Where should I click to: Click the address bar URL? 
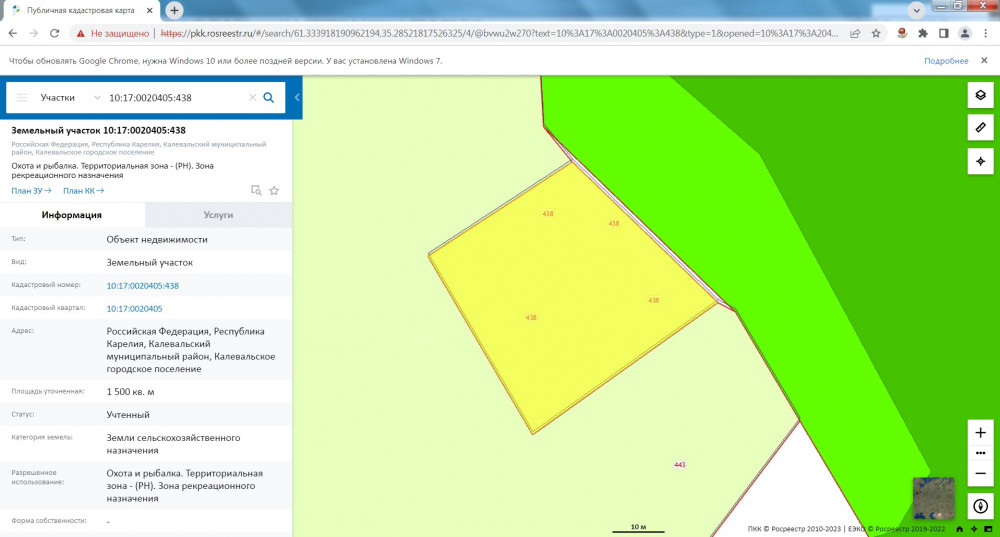[x=499, y=33]
